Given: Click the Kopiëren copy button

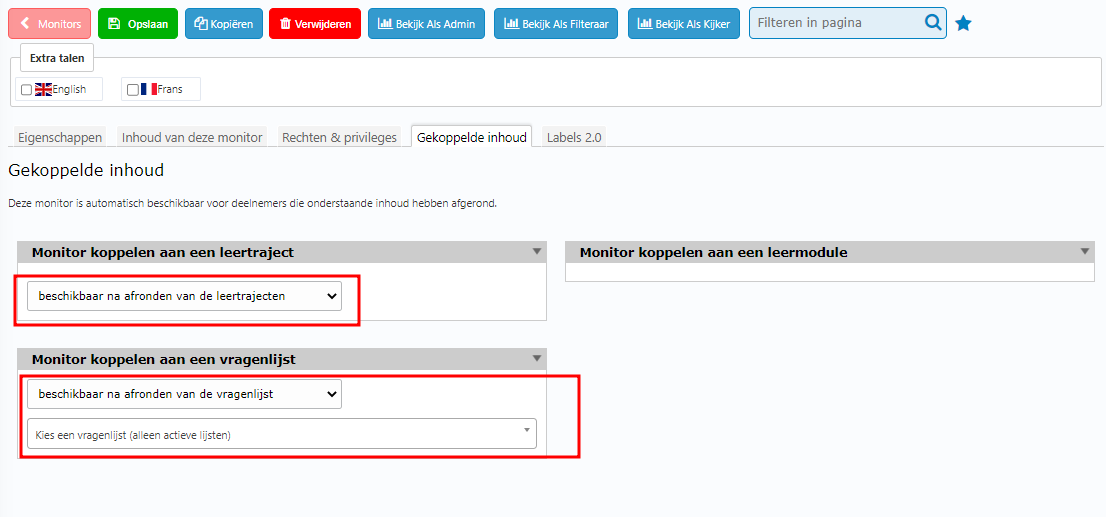Looking at the screenshot, I should (x=224, y=23).
